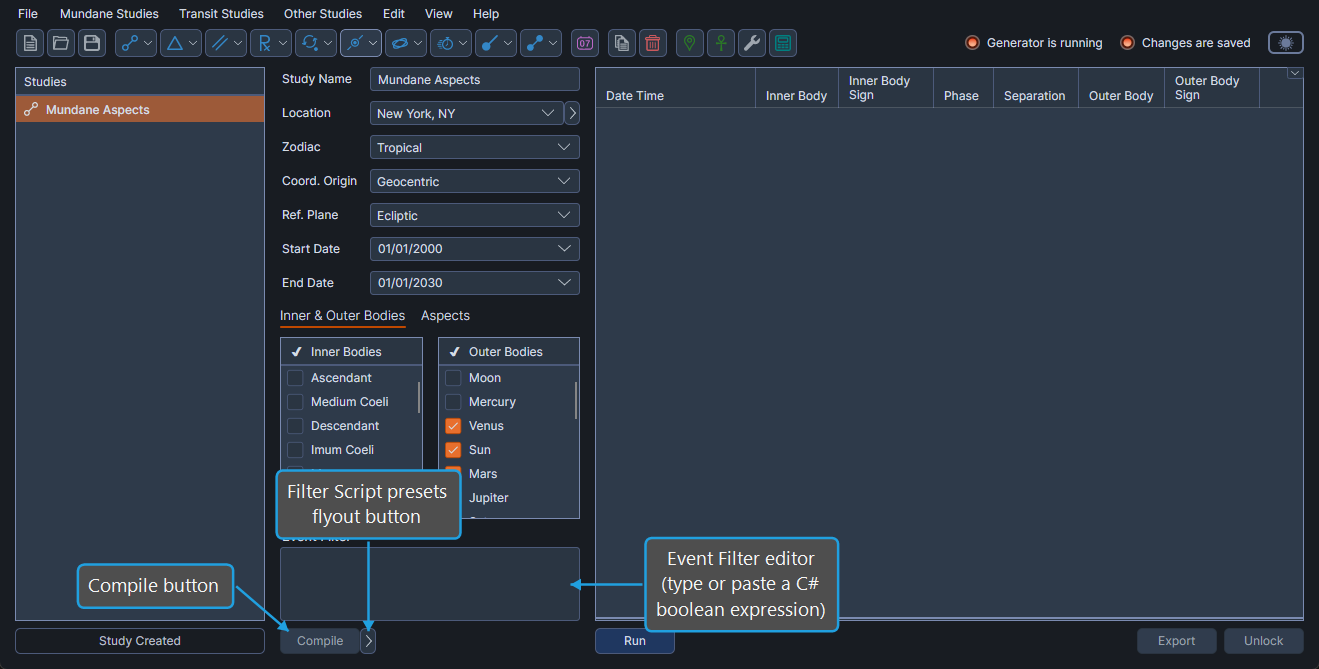Check the Mercury outer body checkbox
The image size is (1319, 669).
[x=453, y=402]
